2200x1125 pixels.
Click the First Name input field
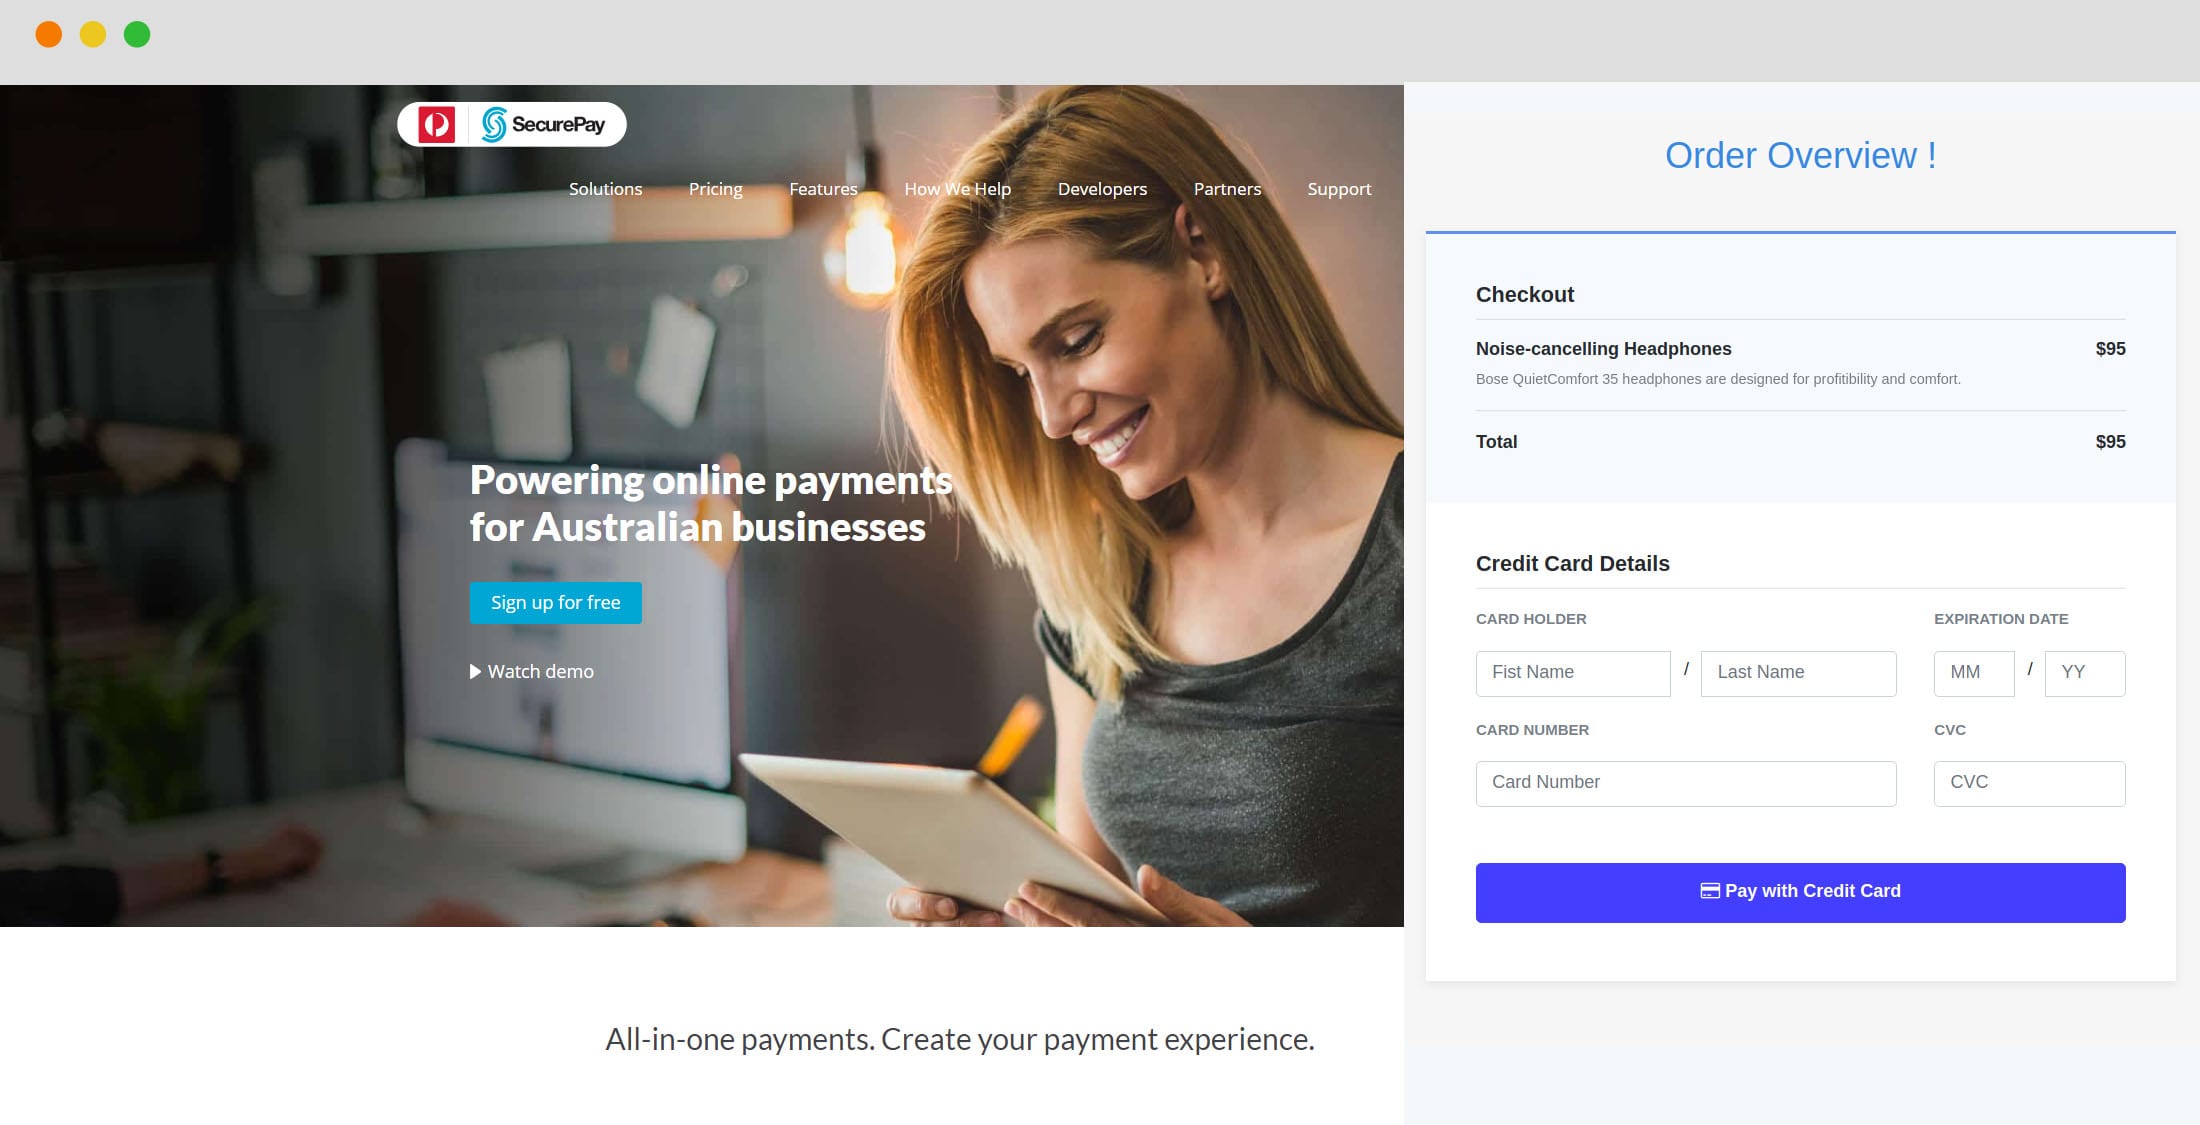tap(1573, 672)
